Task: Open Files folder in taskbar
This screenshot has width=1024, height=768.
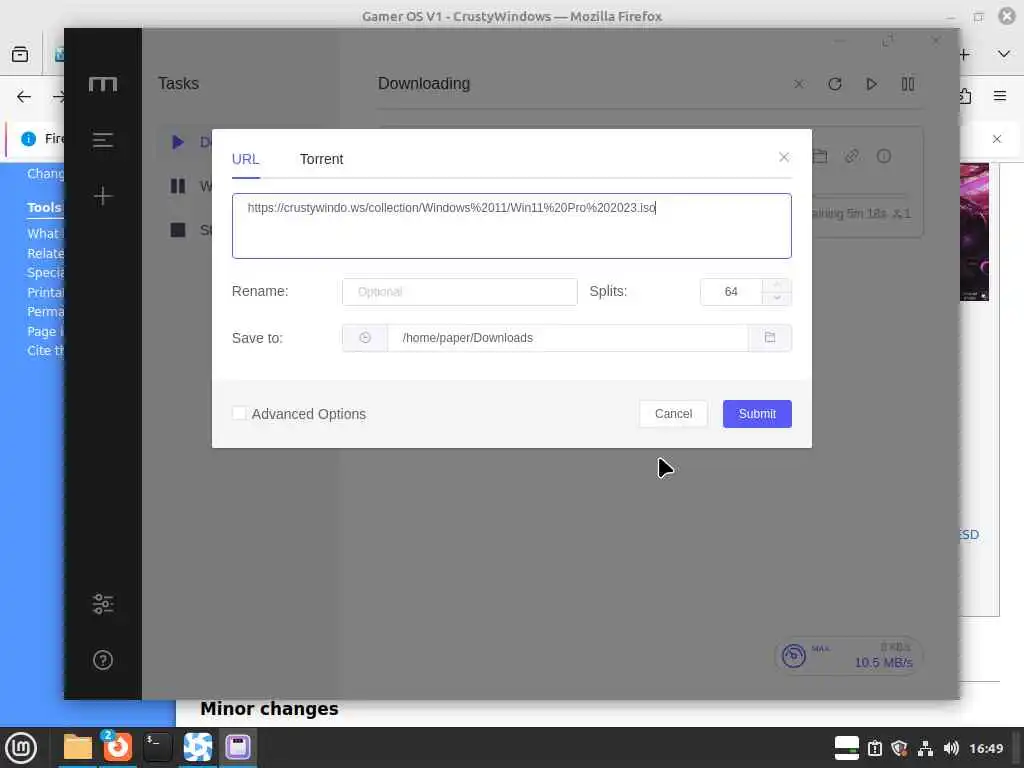Action: coord(78,747)
